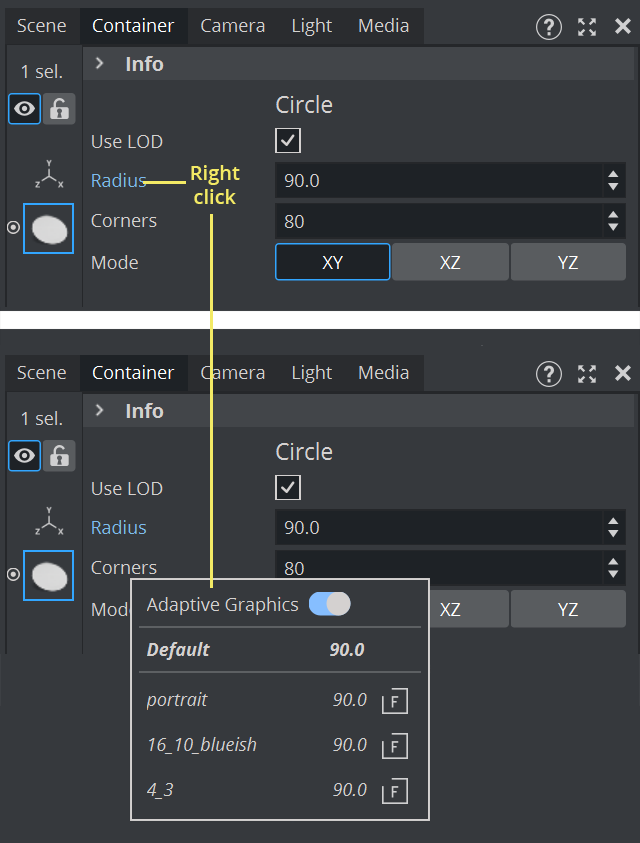Turn off the Adaptive Graphics switch
The image size is (640, 843).
click(330, 604)
